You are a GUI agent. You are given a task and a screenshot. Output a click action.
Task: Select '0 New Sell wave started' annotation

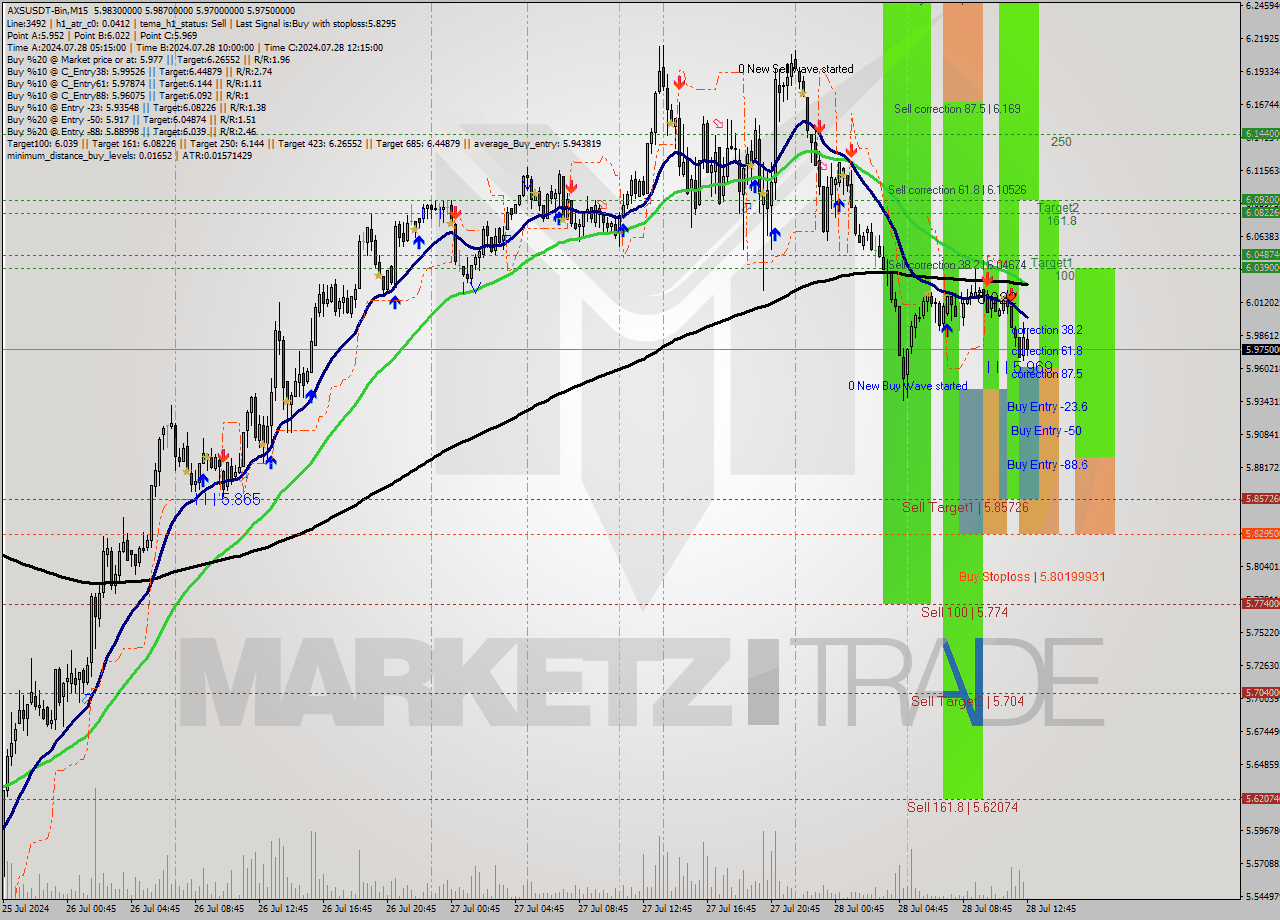[796, 69]
